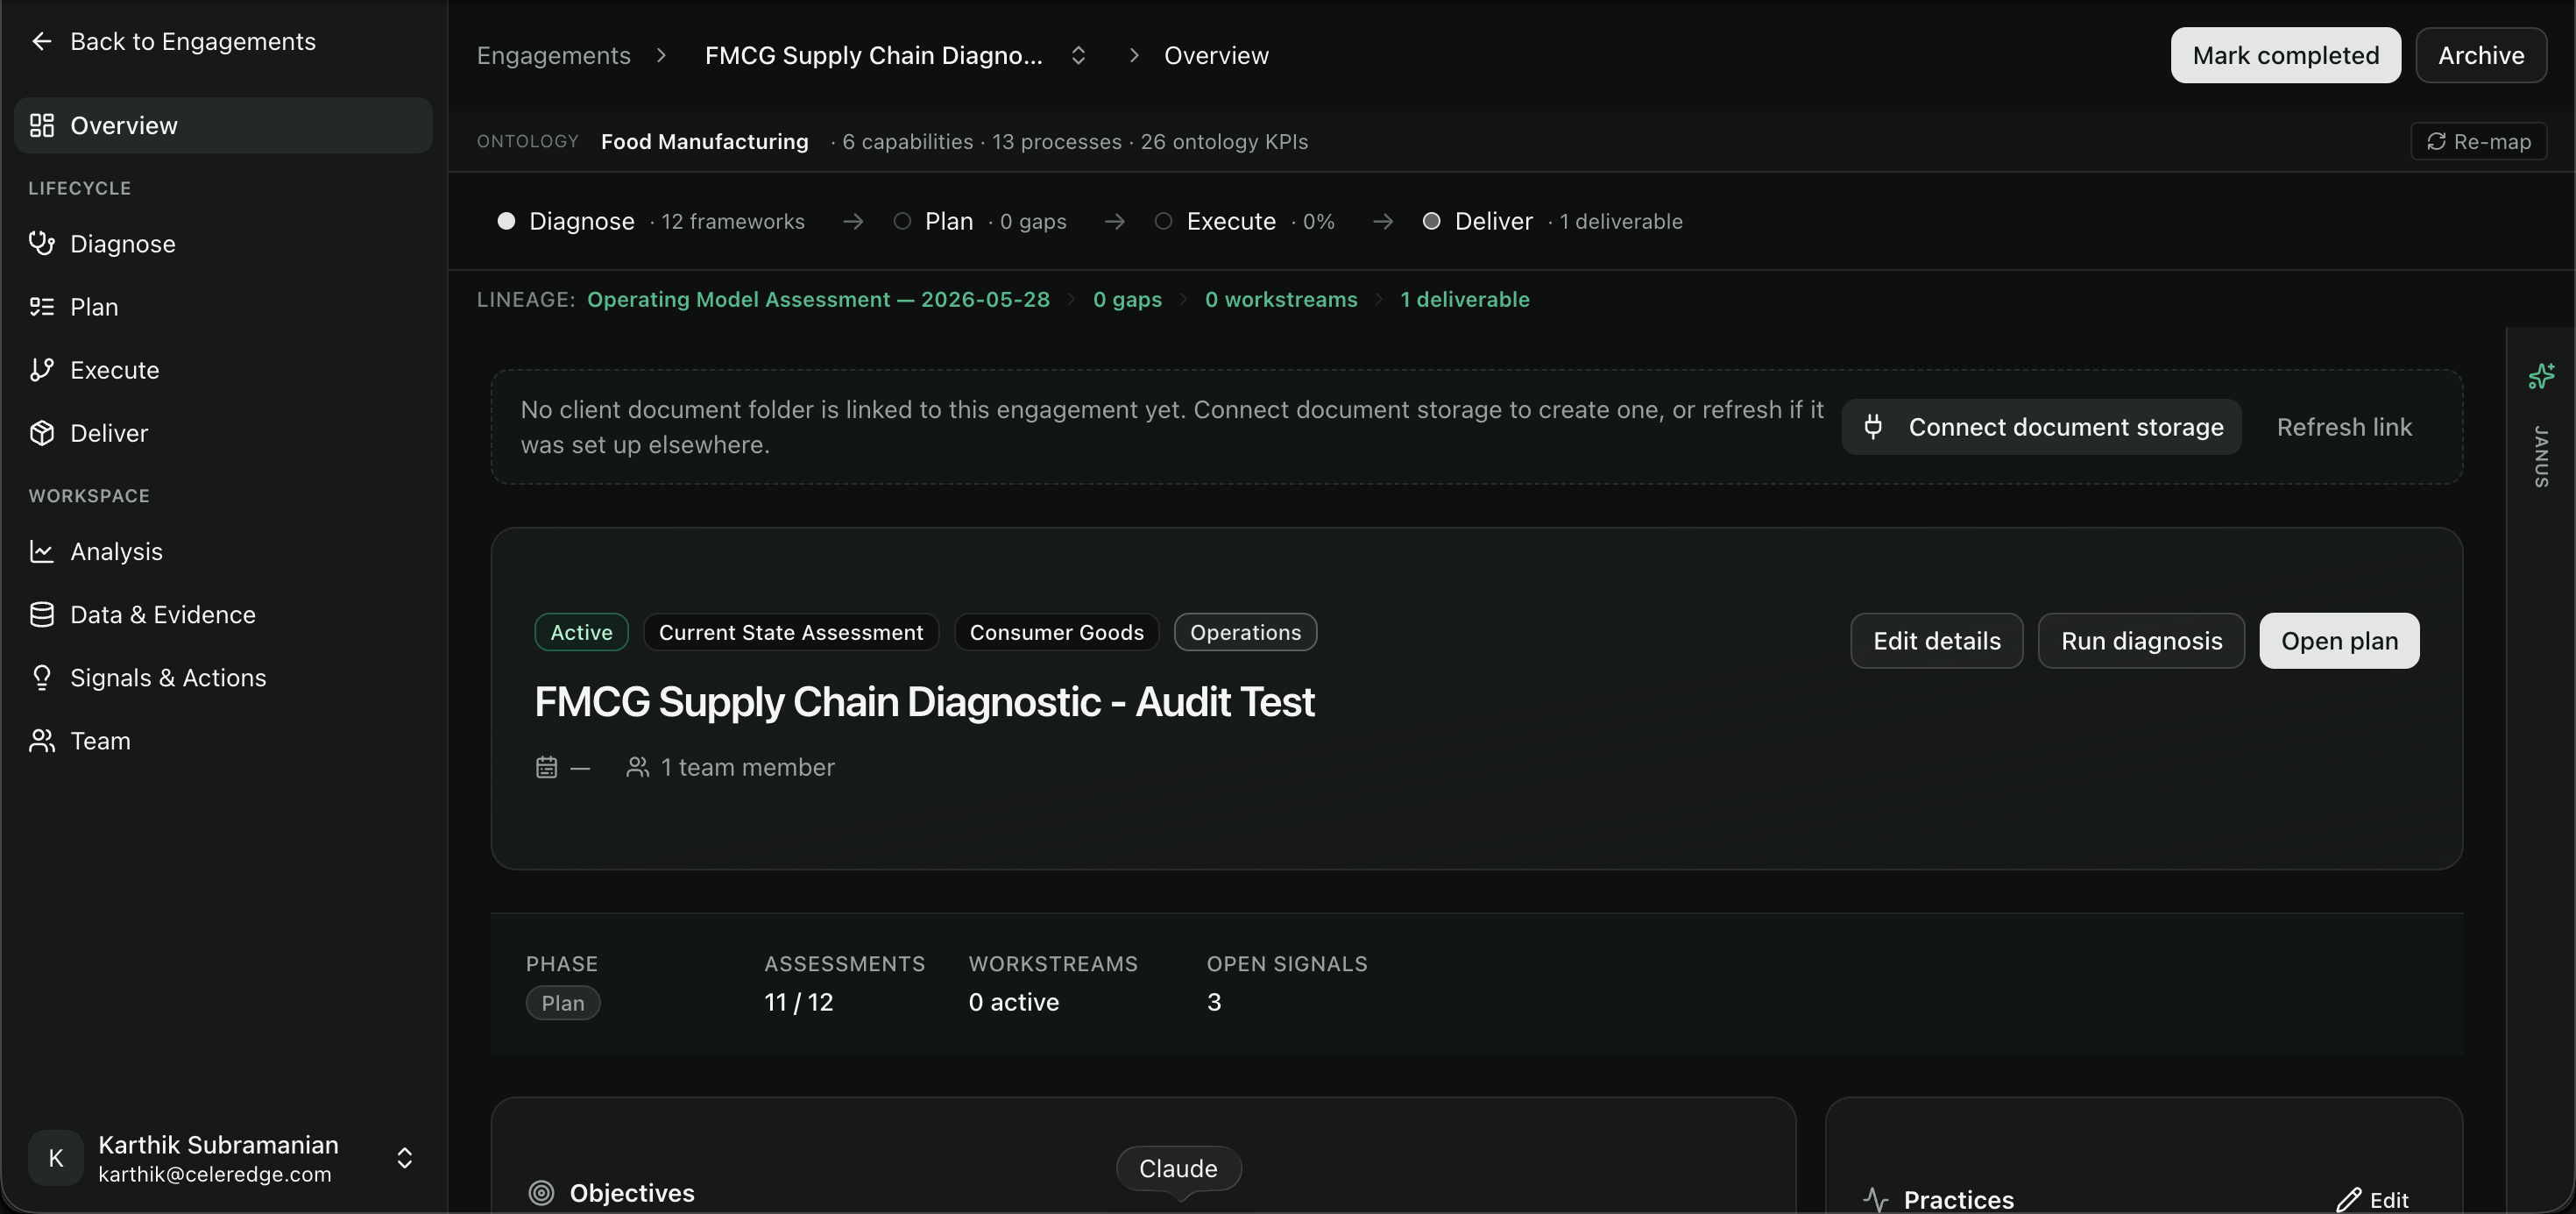Image resolution: width=2576 pixels, height=1214 pixels.
Task: Select the Plan stage showing 0 gaps
Action: (980, 221)
